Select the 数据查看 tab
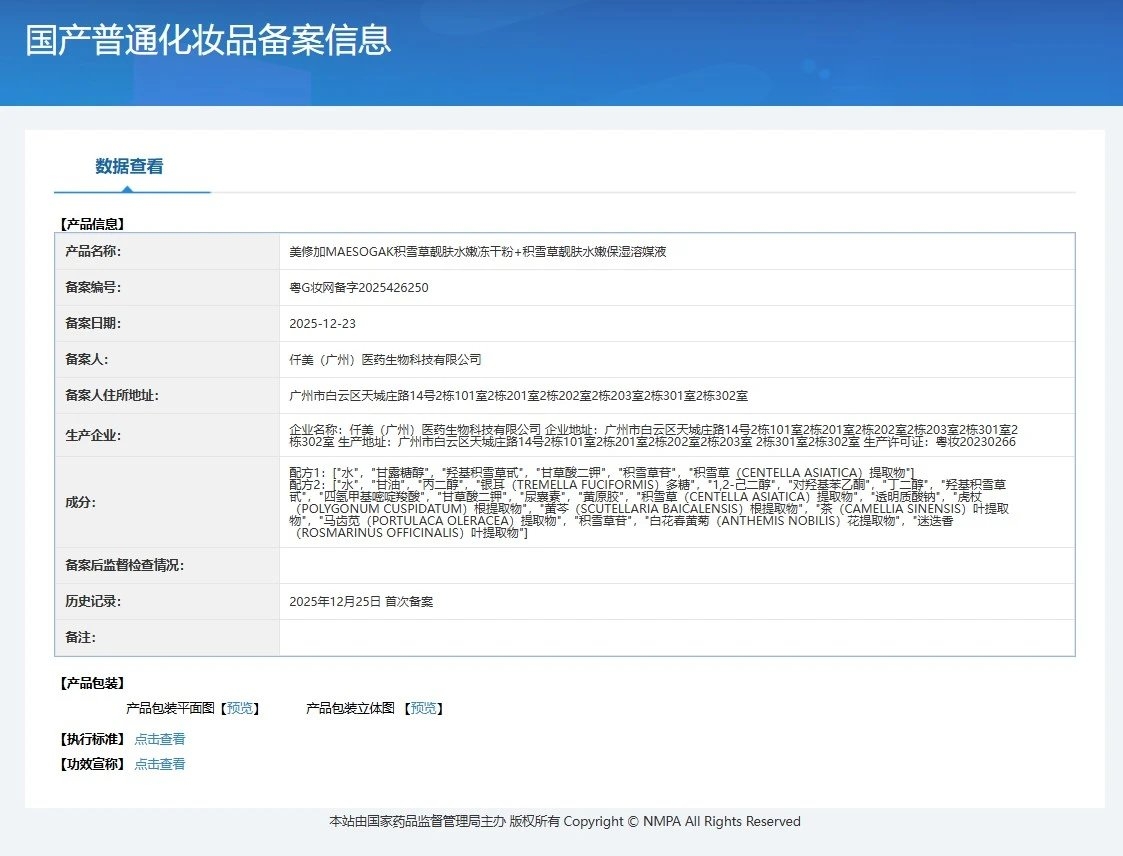The height and width of the screenshot is (856, 1123). coord(130,167)
